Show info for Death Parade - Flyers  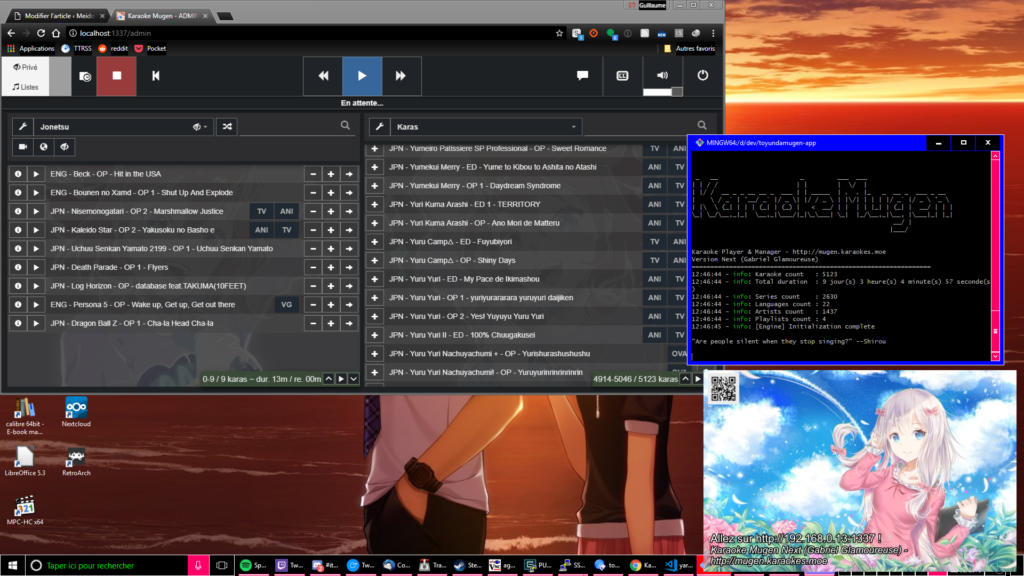click(x=18, y=267)
